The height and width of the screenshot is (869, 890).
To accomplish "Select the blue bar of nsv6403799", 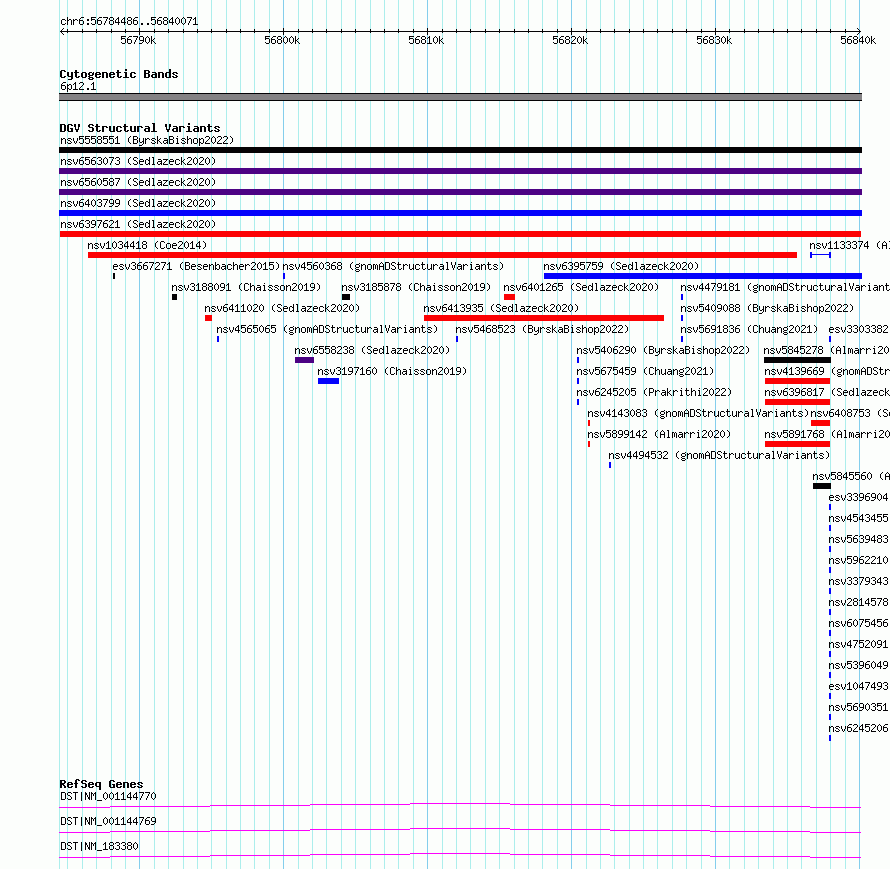I will (x=460, y=213).
